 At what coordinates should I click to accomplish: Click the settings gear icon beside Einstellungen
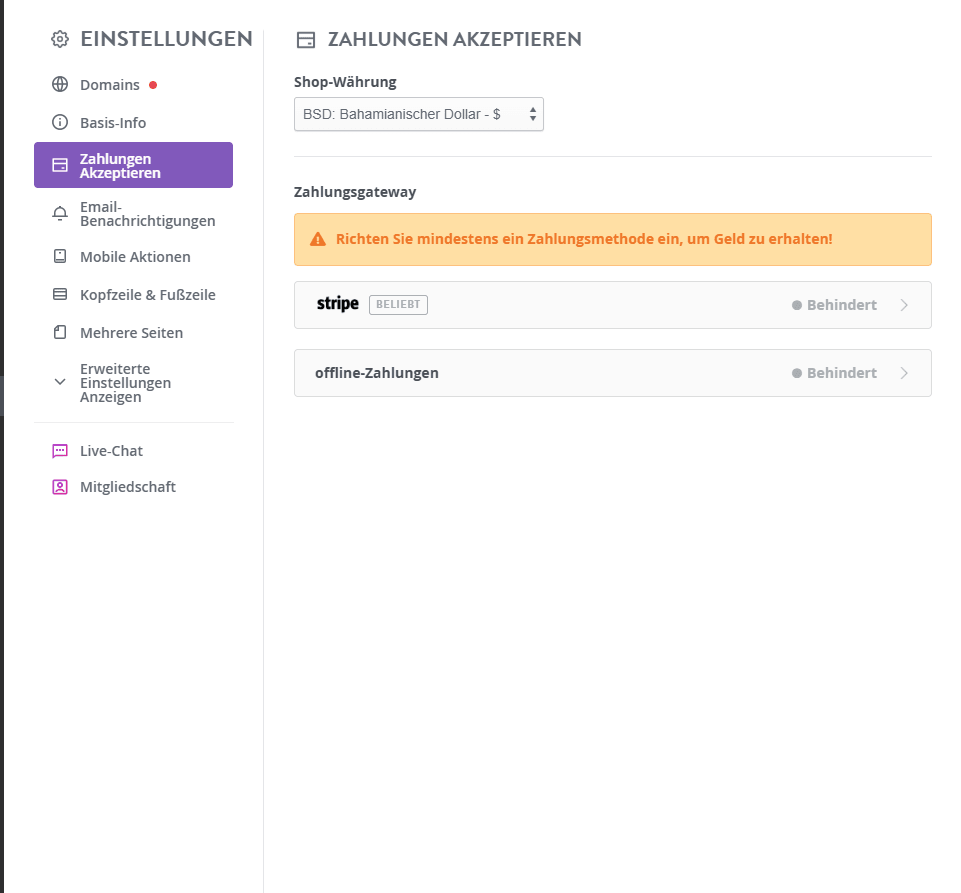click(59, 39)
